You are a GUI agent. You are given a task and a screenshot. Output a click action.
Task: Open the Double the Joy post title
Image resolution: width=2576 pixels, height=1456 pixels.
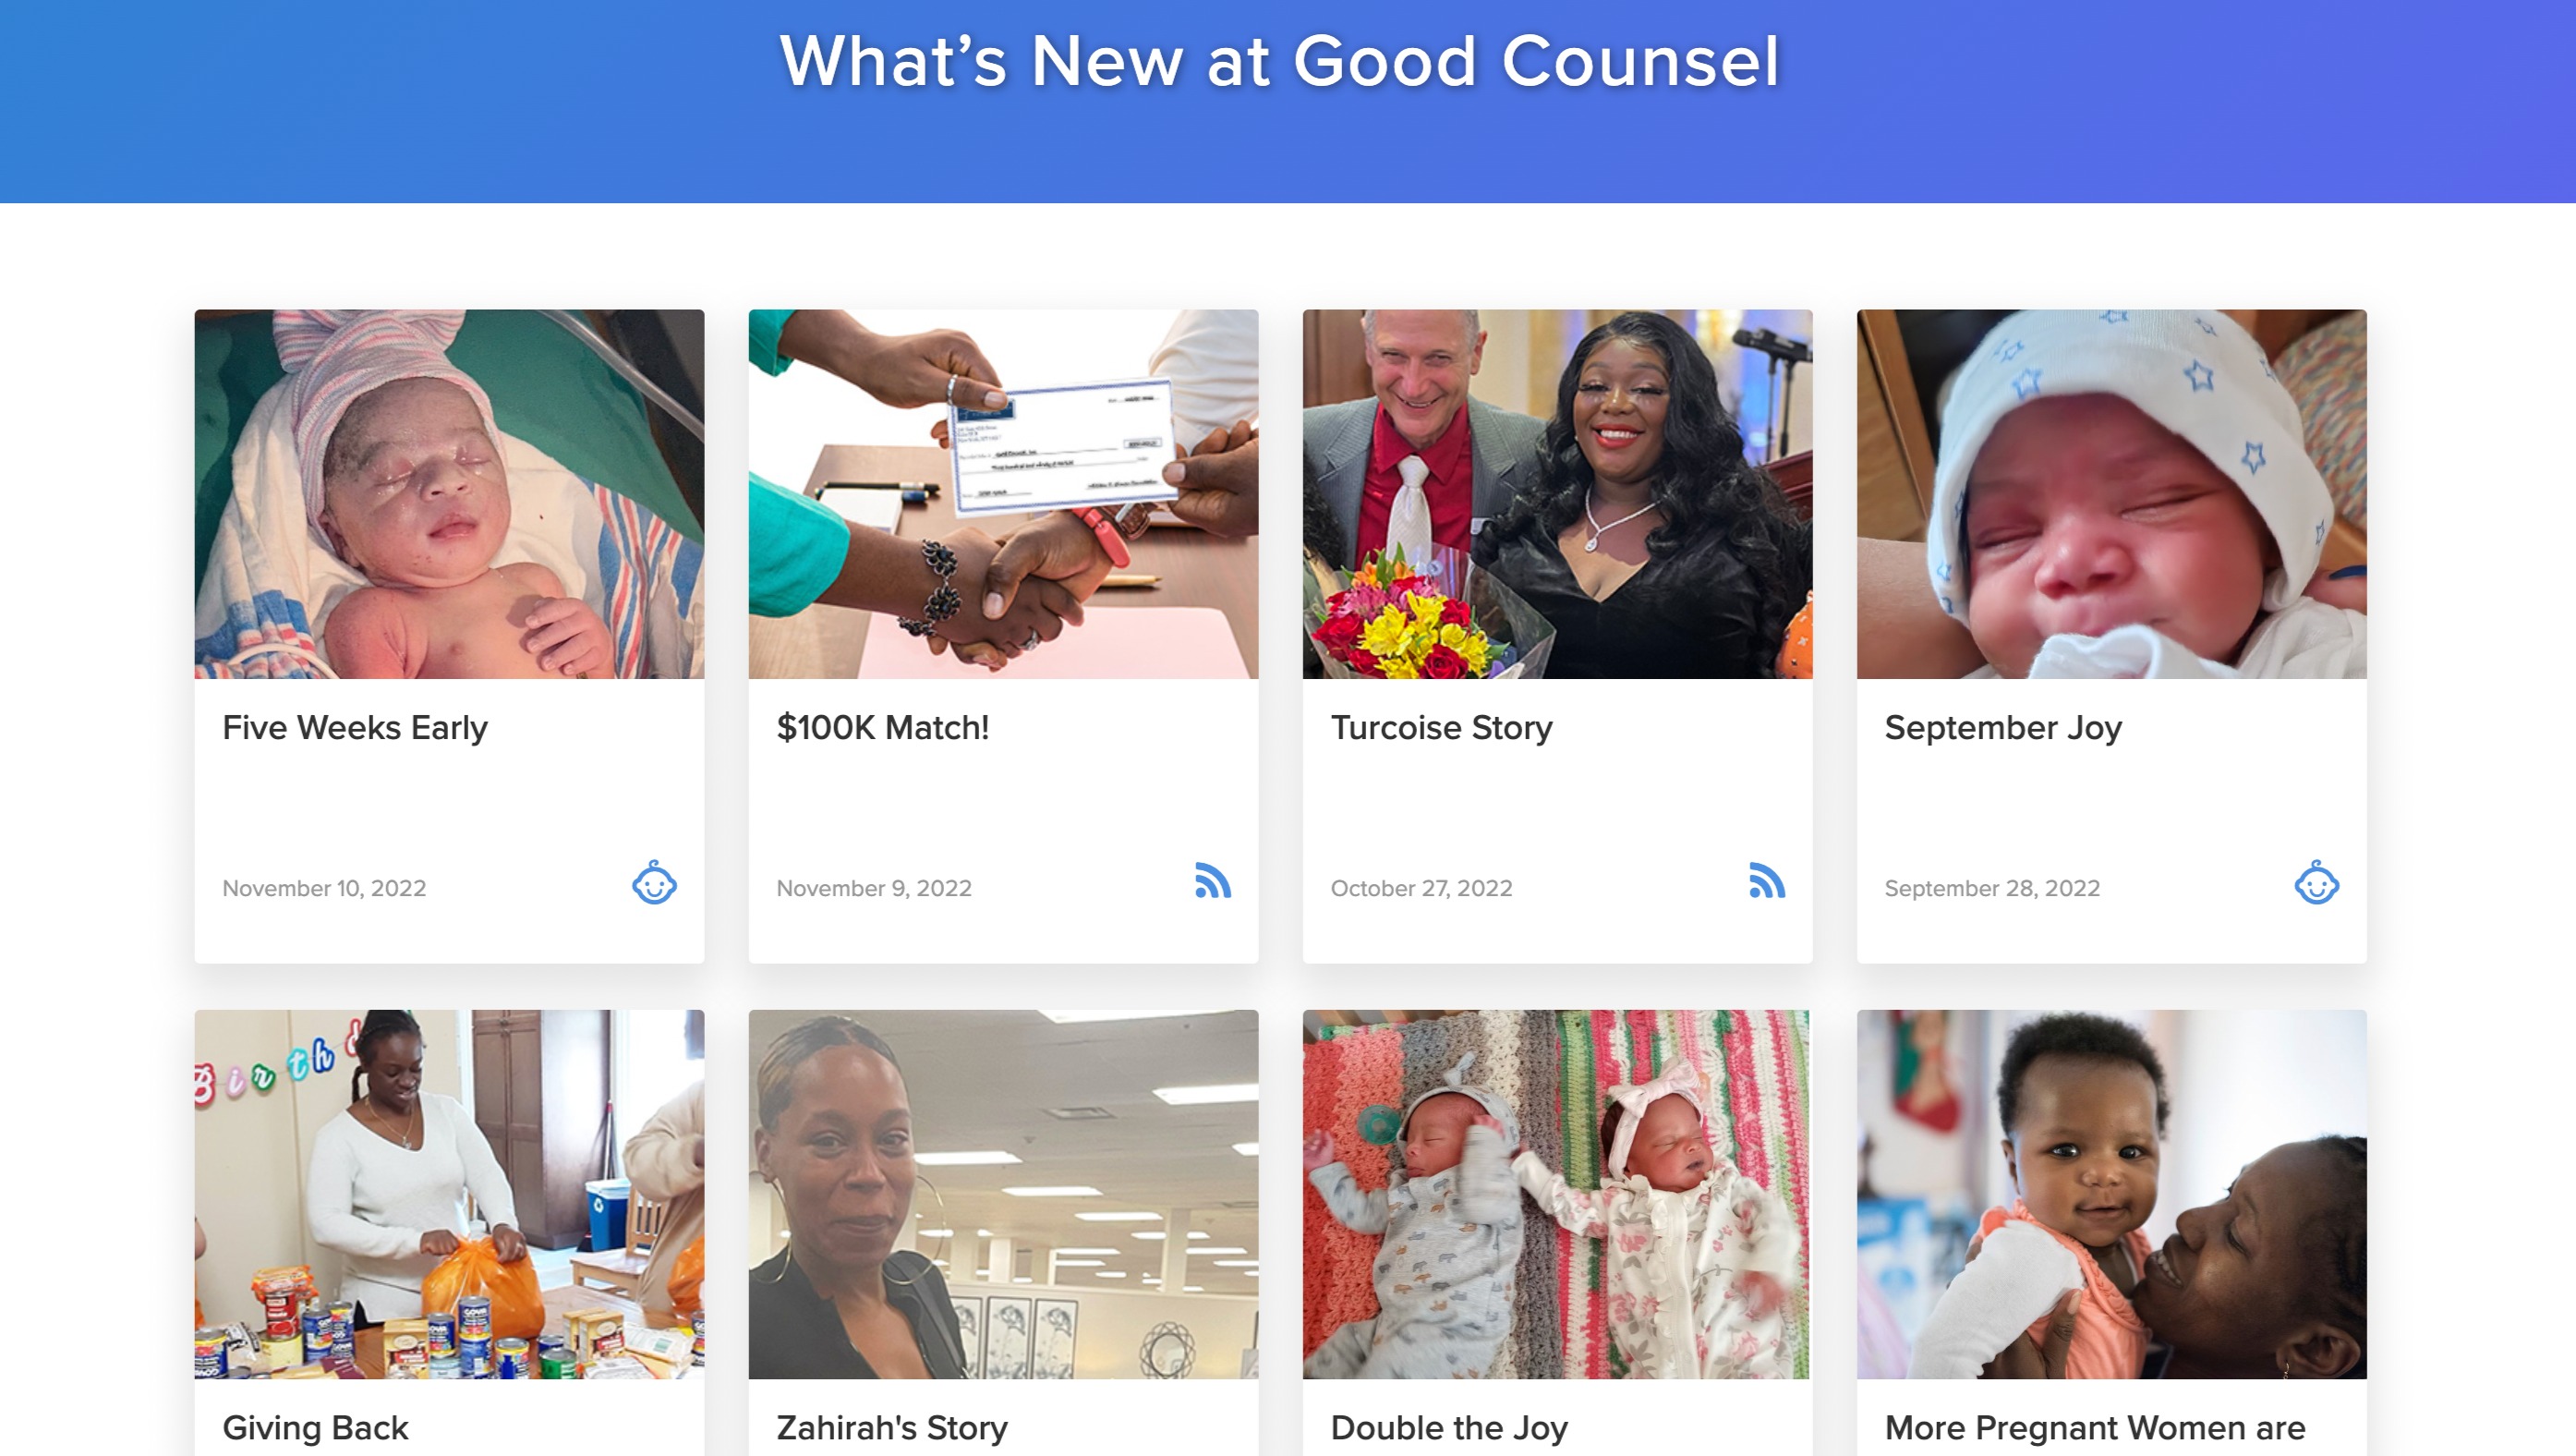coord(1449,1427)
